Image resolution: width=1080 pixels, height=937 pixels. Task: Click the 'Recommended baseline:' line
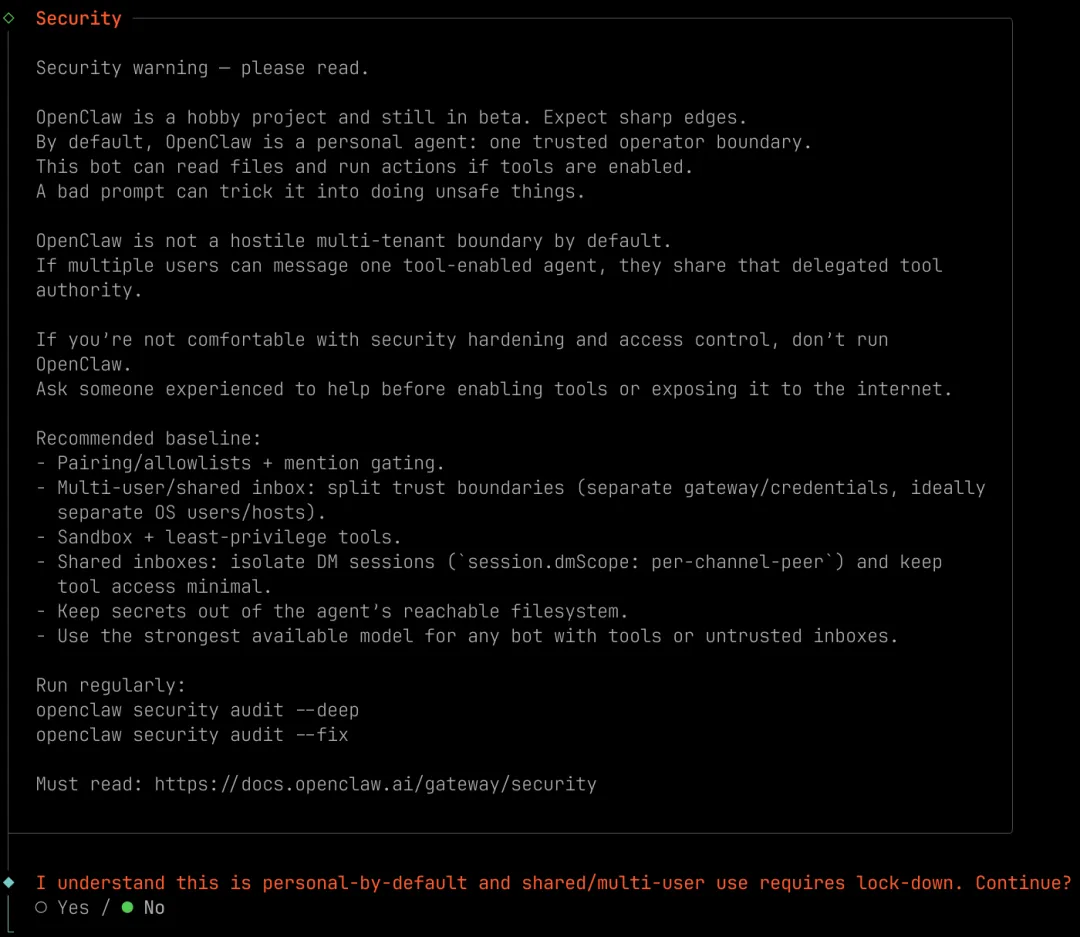(x=149, y=438)
